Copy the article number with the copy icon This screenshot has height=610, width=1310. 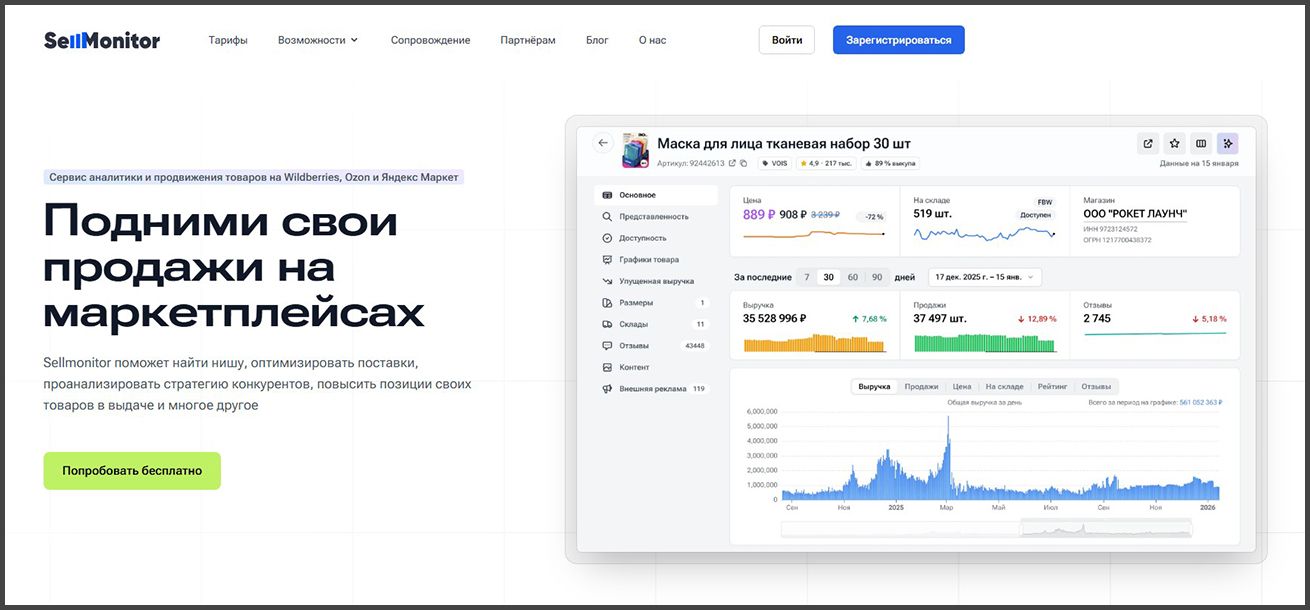(743, 163)
